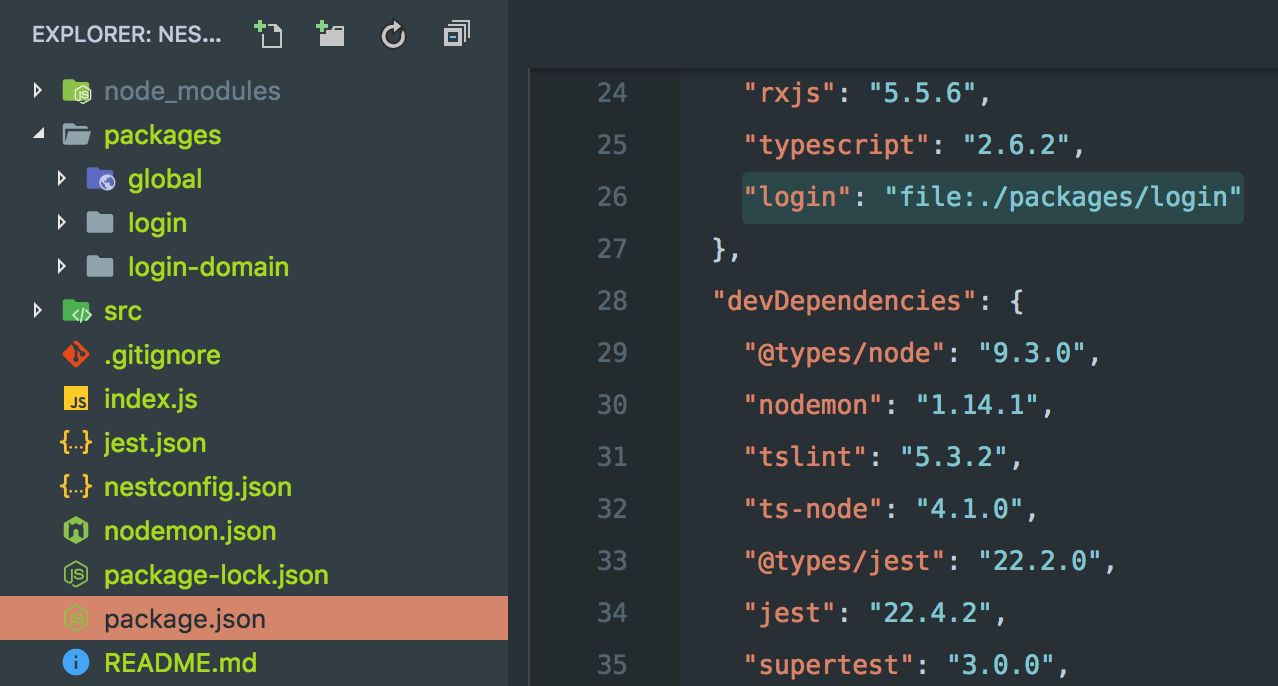Click the "typescript" key in editor
The height and width of the screenshot is (686, 1278).
(837, 145)
